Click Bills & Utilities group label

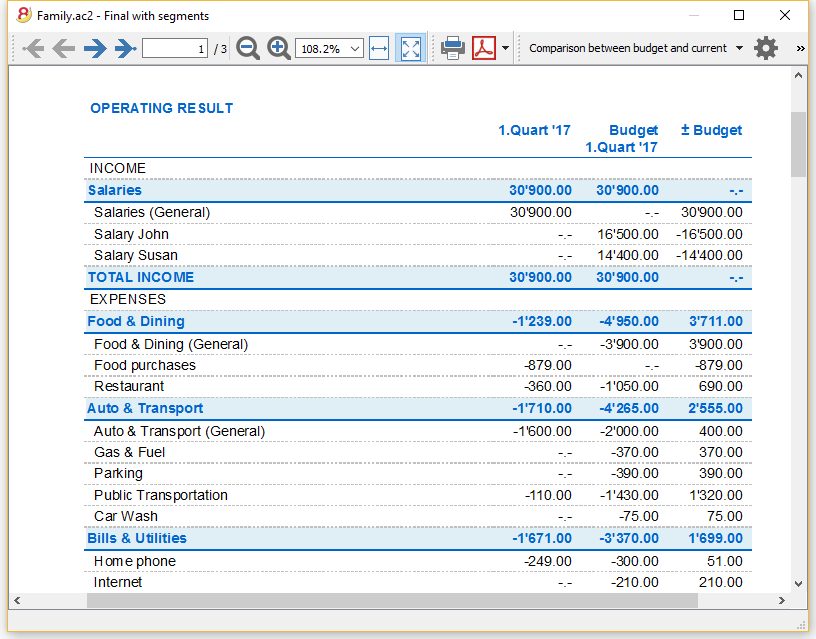coord(137,538)
